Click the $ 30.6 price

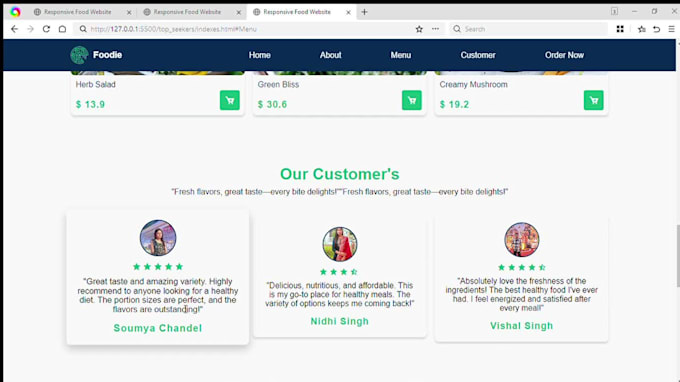pos(272,104)
